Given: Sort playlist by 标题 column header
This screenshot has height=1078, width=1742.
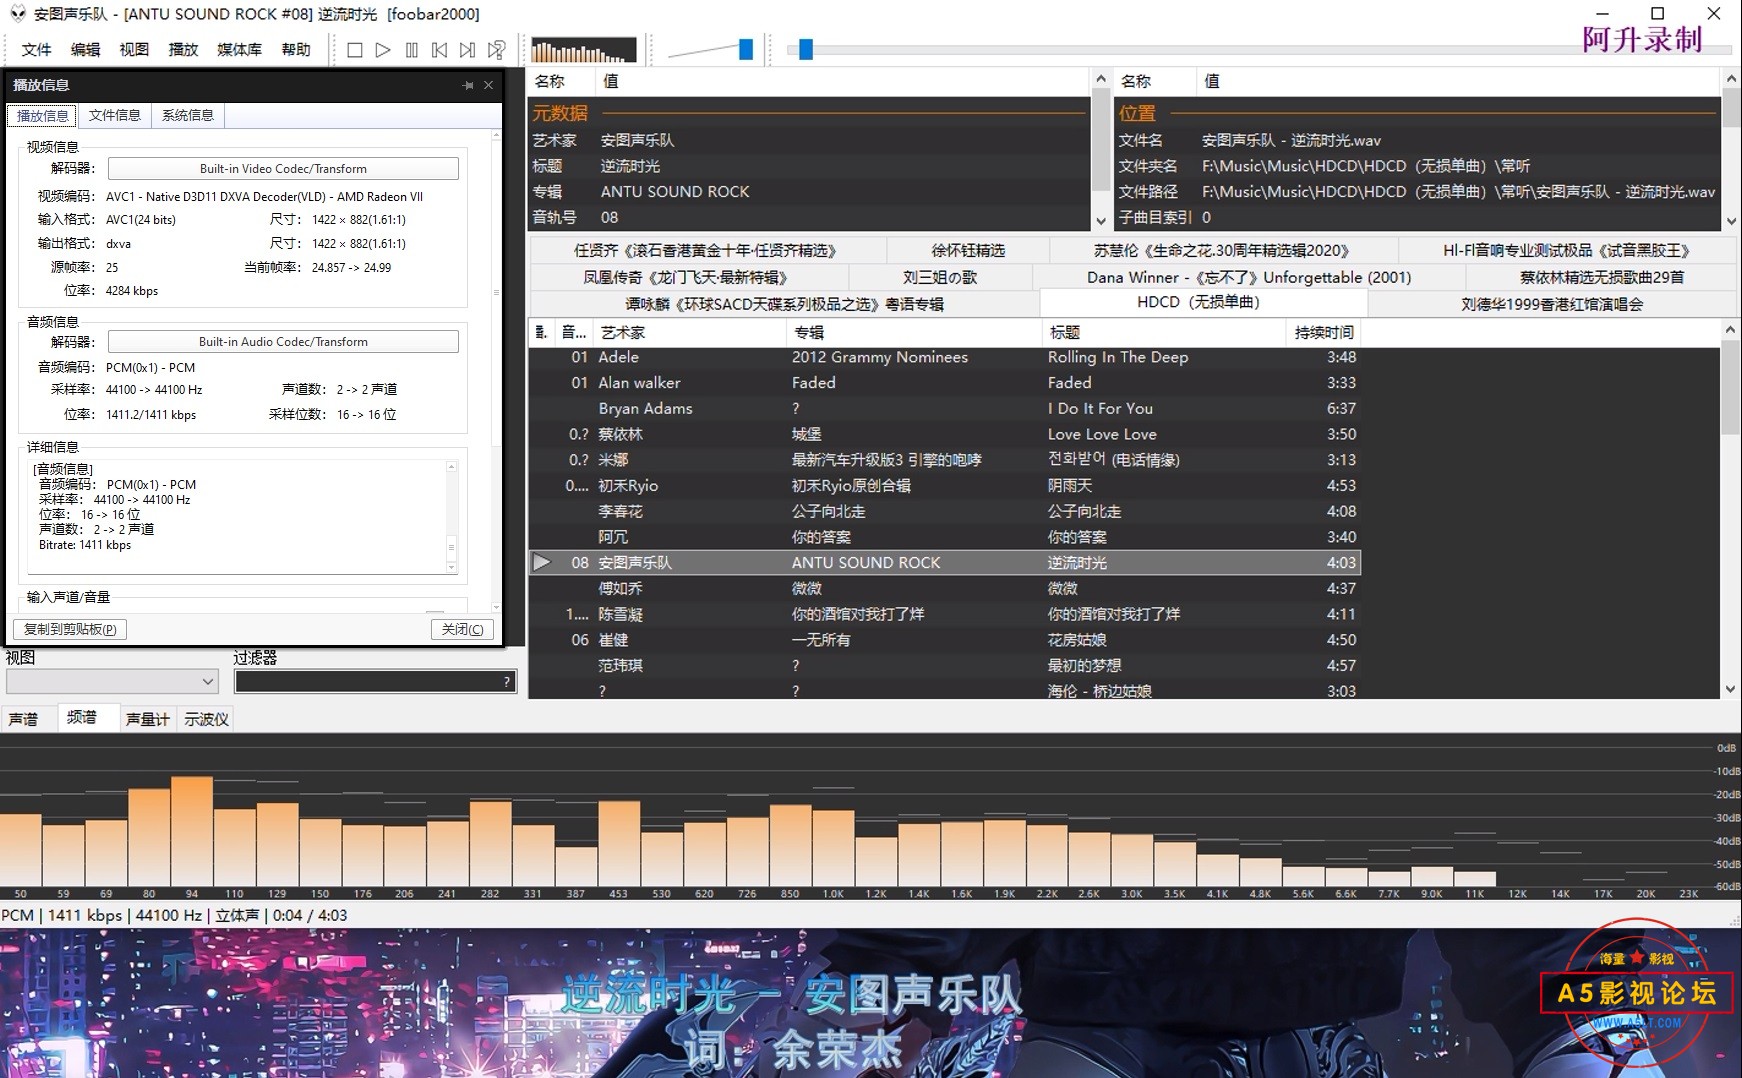Looking at the screenshot, I should [x=1163, y=333].
